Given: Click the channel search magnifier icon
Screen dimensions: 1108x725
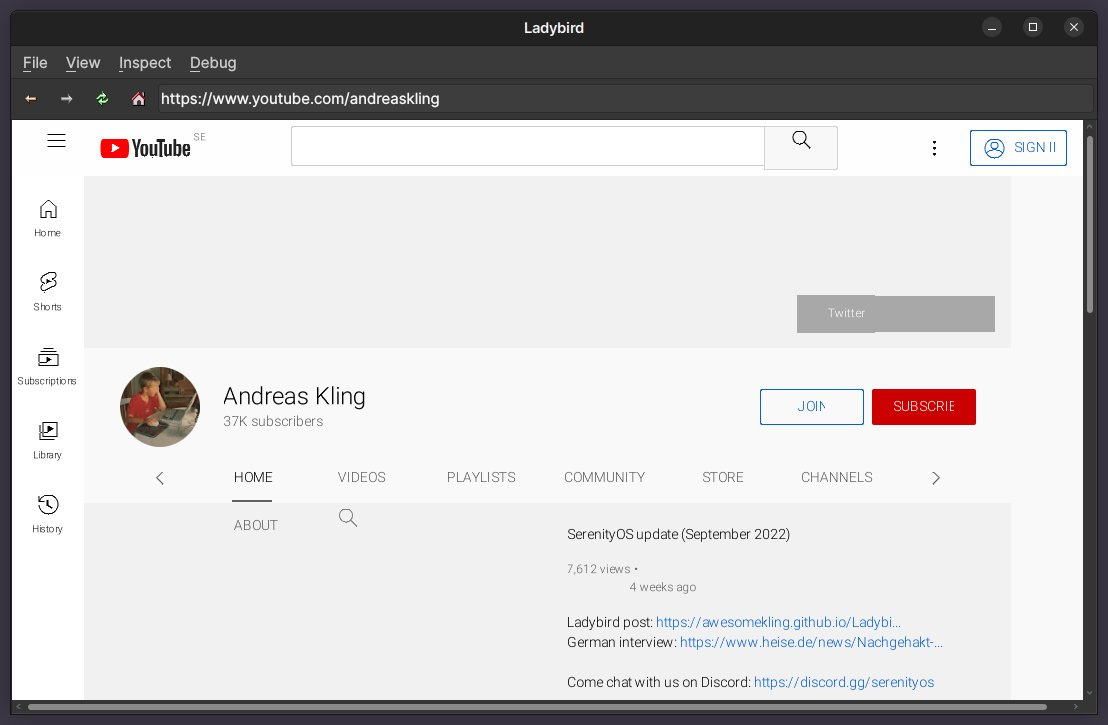Looking at the screenshot, I should pyautogui.click(x=348, y=518).
